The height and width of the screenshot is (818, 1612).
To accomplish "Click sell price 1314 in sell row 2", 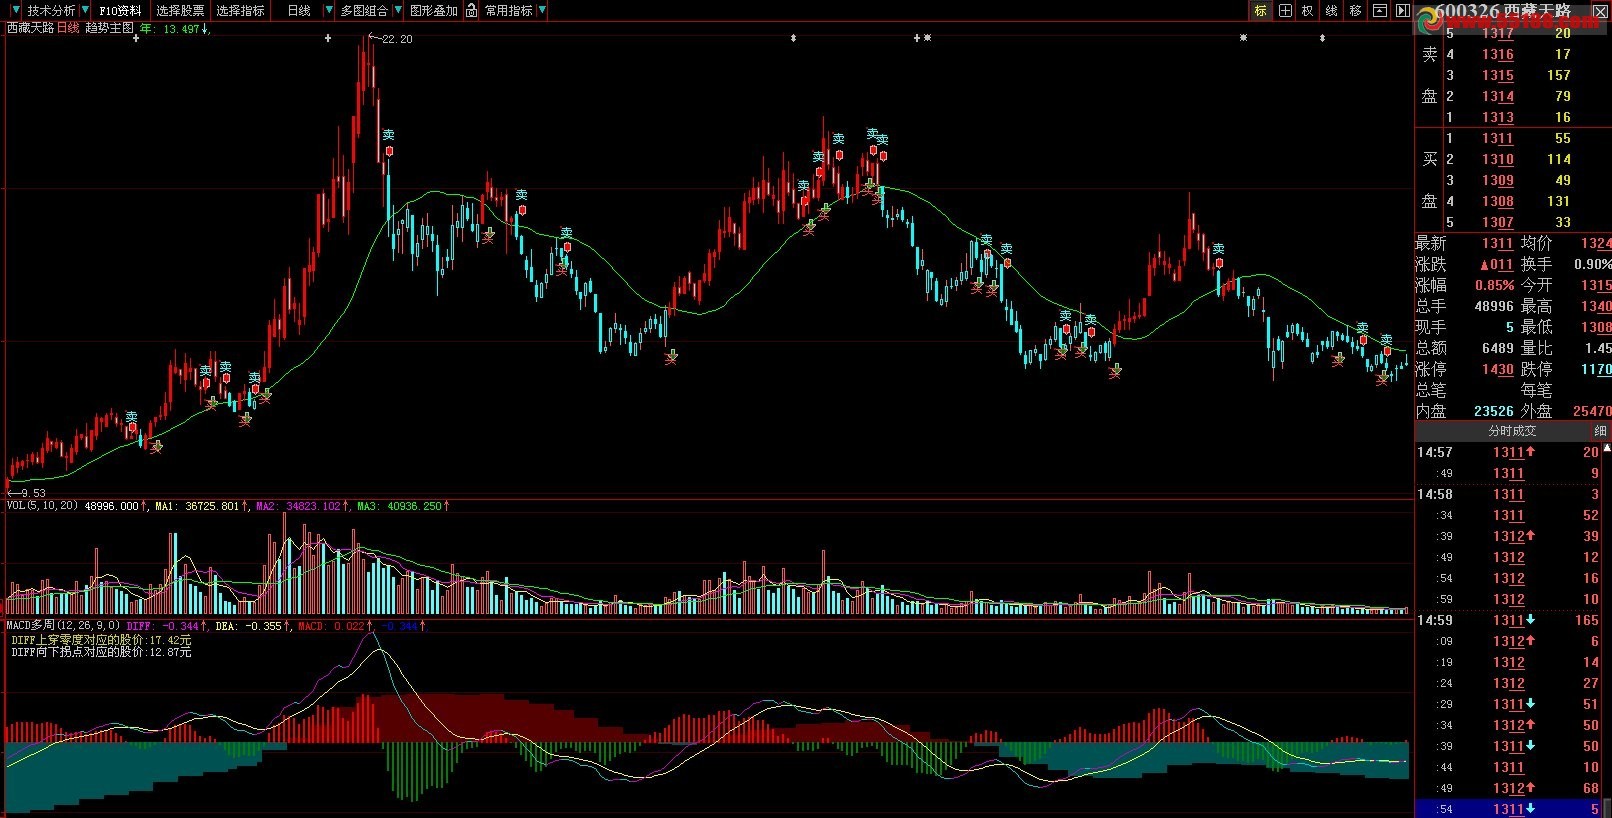I will [x=1498, y=96].
